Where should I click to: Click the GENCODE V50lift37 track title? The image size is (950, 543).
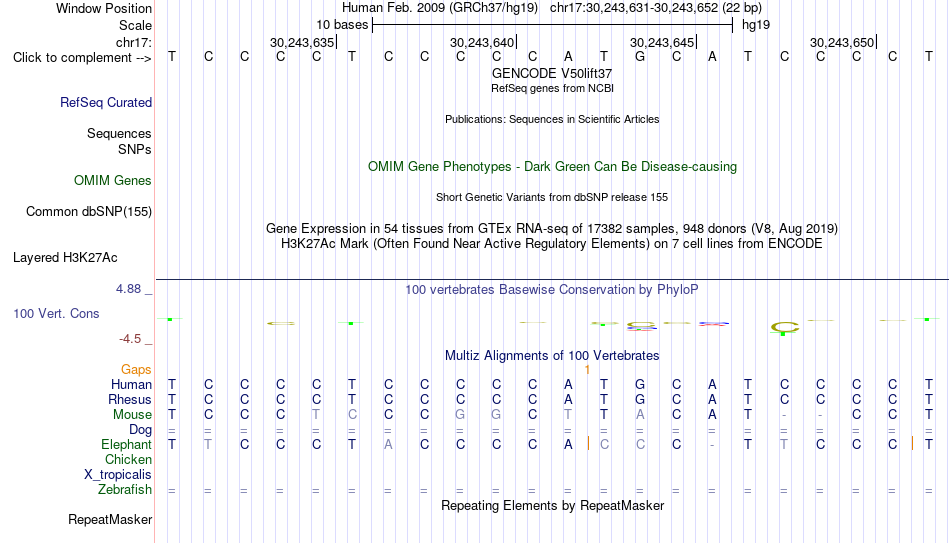click(x=552, y=73)
